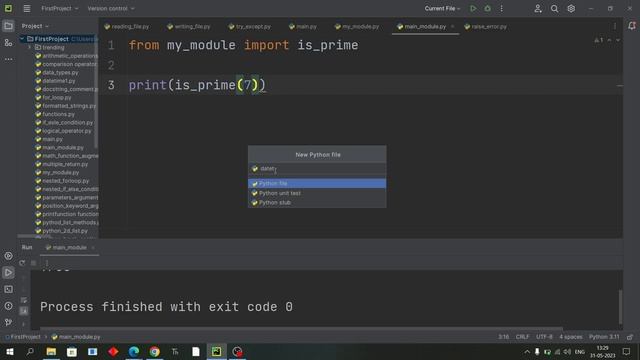
Task: Open the Structure tool window icon
Action: [x=8, y=42]
